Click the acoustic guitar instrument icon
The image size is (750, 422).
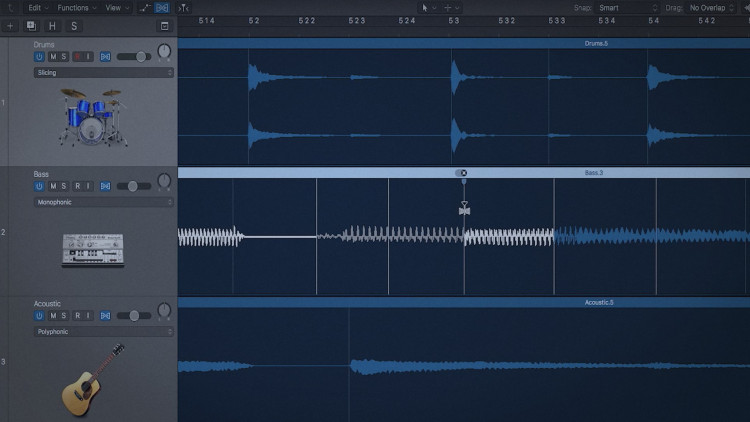click(93, 379)
